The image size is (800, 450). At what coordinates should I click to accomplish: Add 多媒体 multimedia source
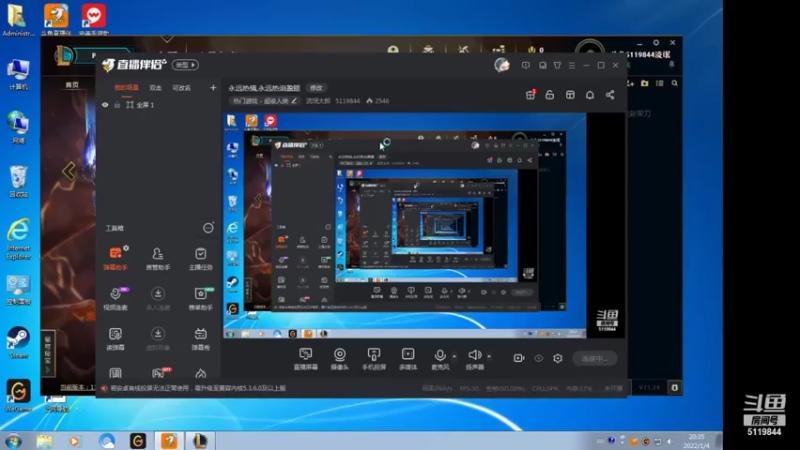pos(408,359)
